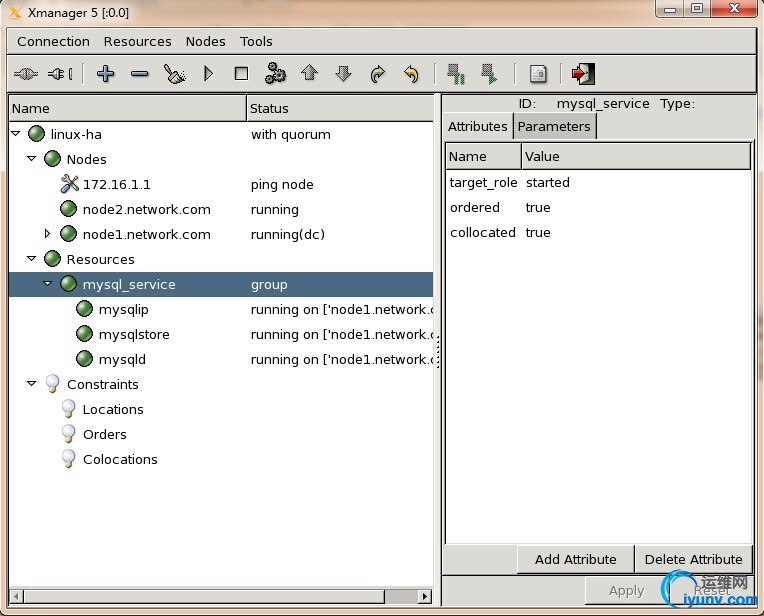Click the green status icon beside linux-ha
This screenshot has width=764, height=616.
pyautogui.click(x=36, y=134)
